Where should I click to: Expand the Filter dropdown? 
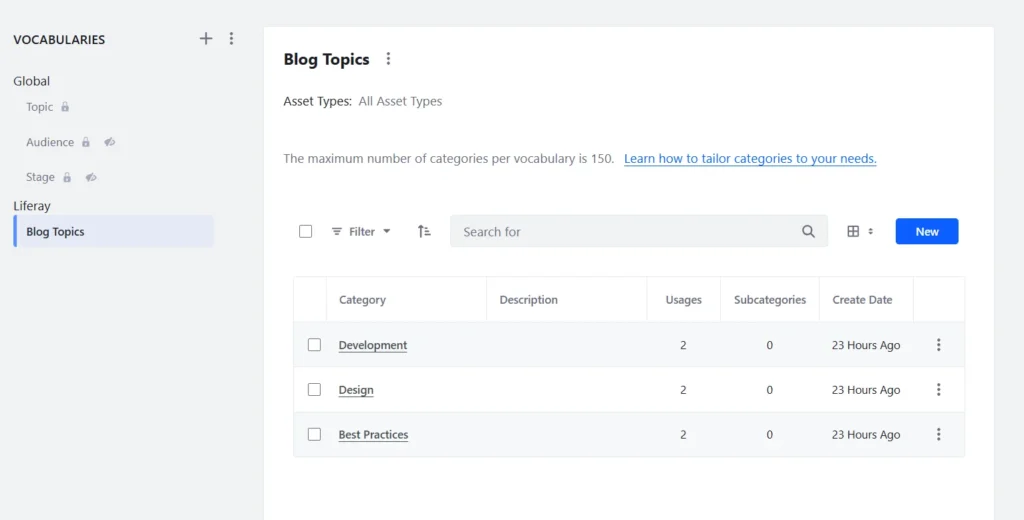pos(361,231)
